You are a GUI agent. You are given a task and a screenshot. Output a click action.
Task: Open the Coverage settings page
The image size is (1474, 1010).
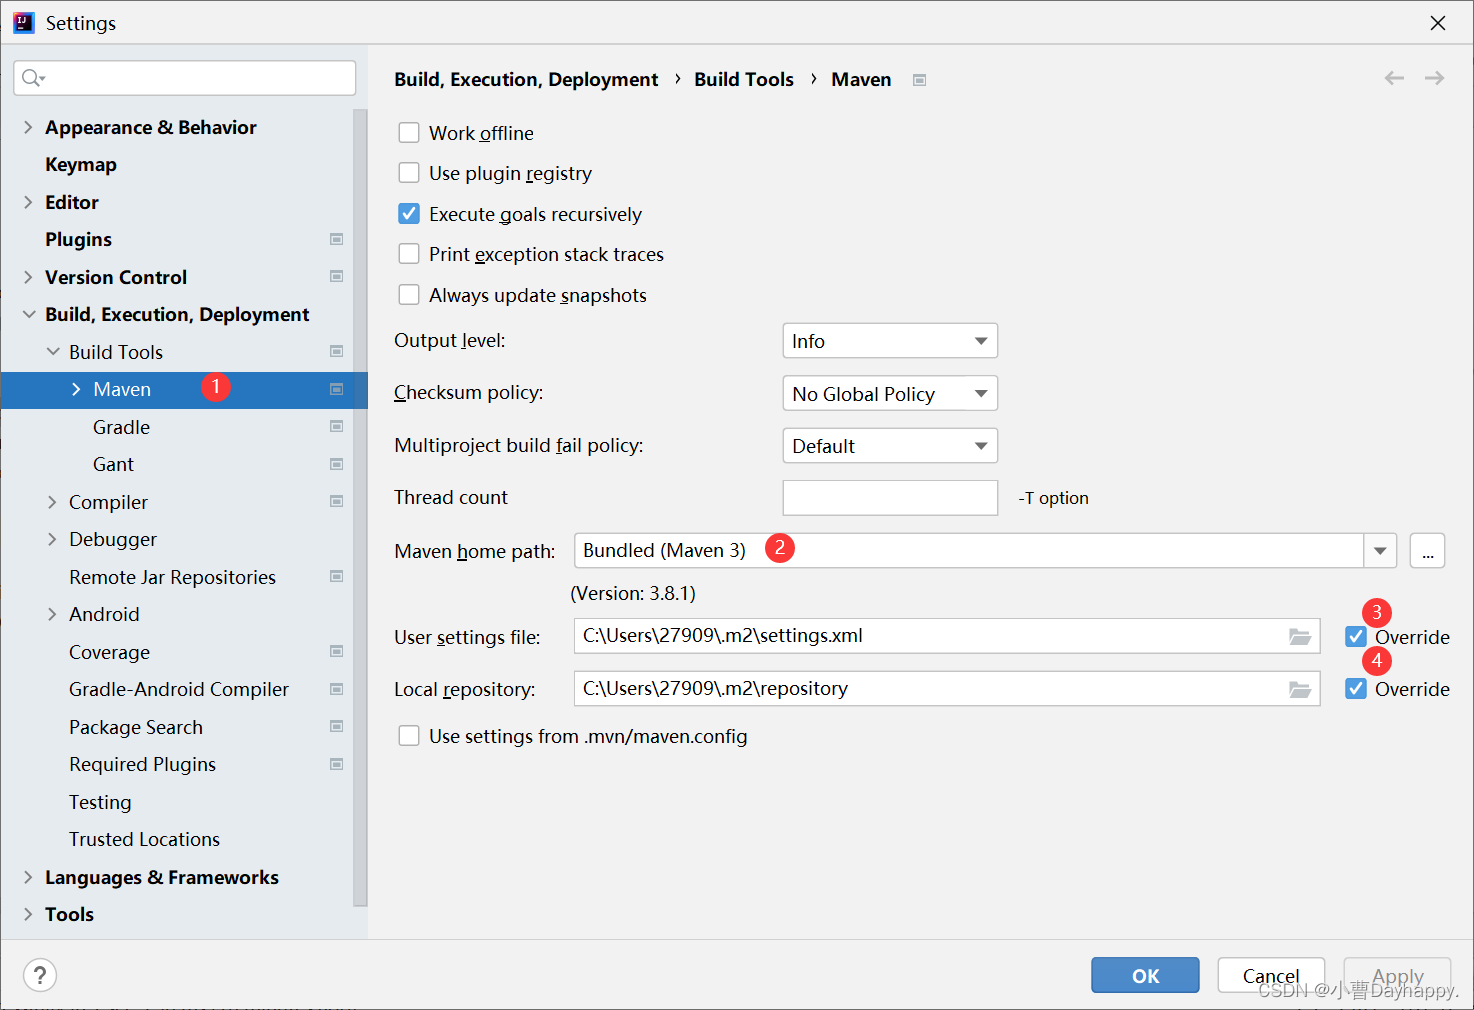pyautogui.click(x=109, y=652)
